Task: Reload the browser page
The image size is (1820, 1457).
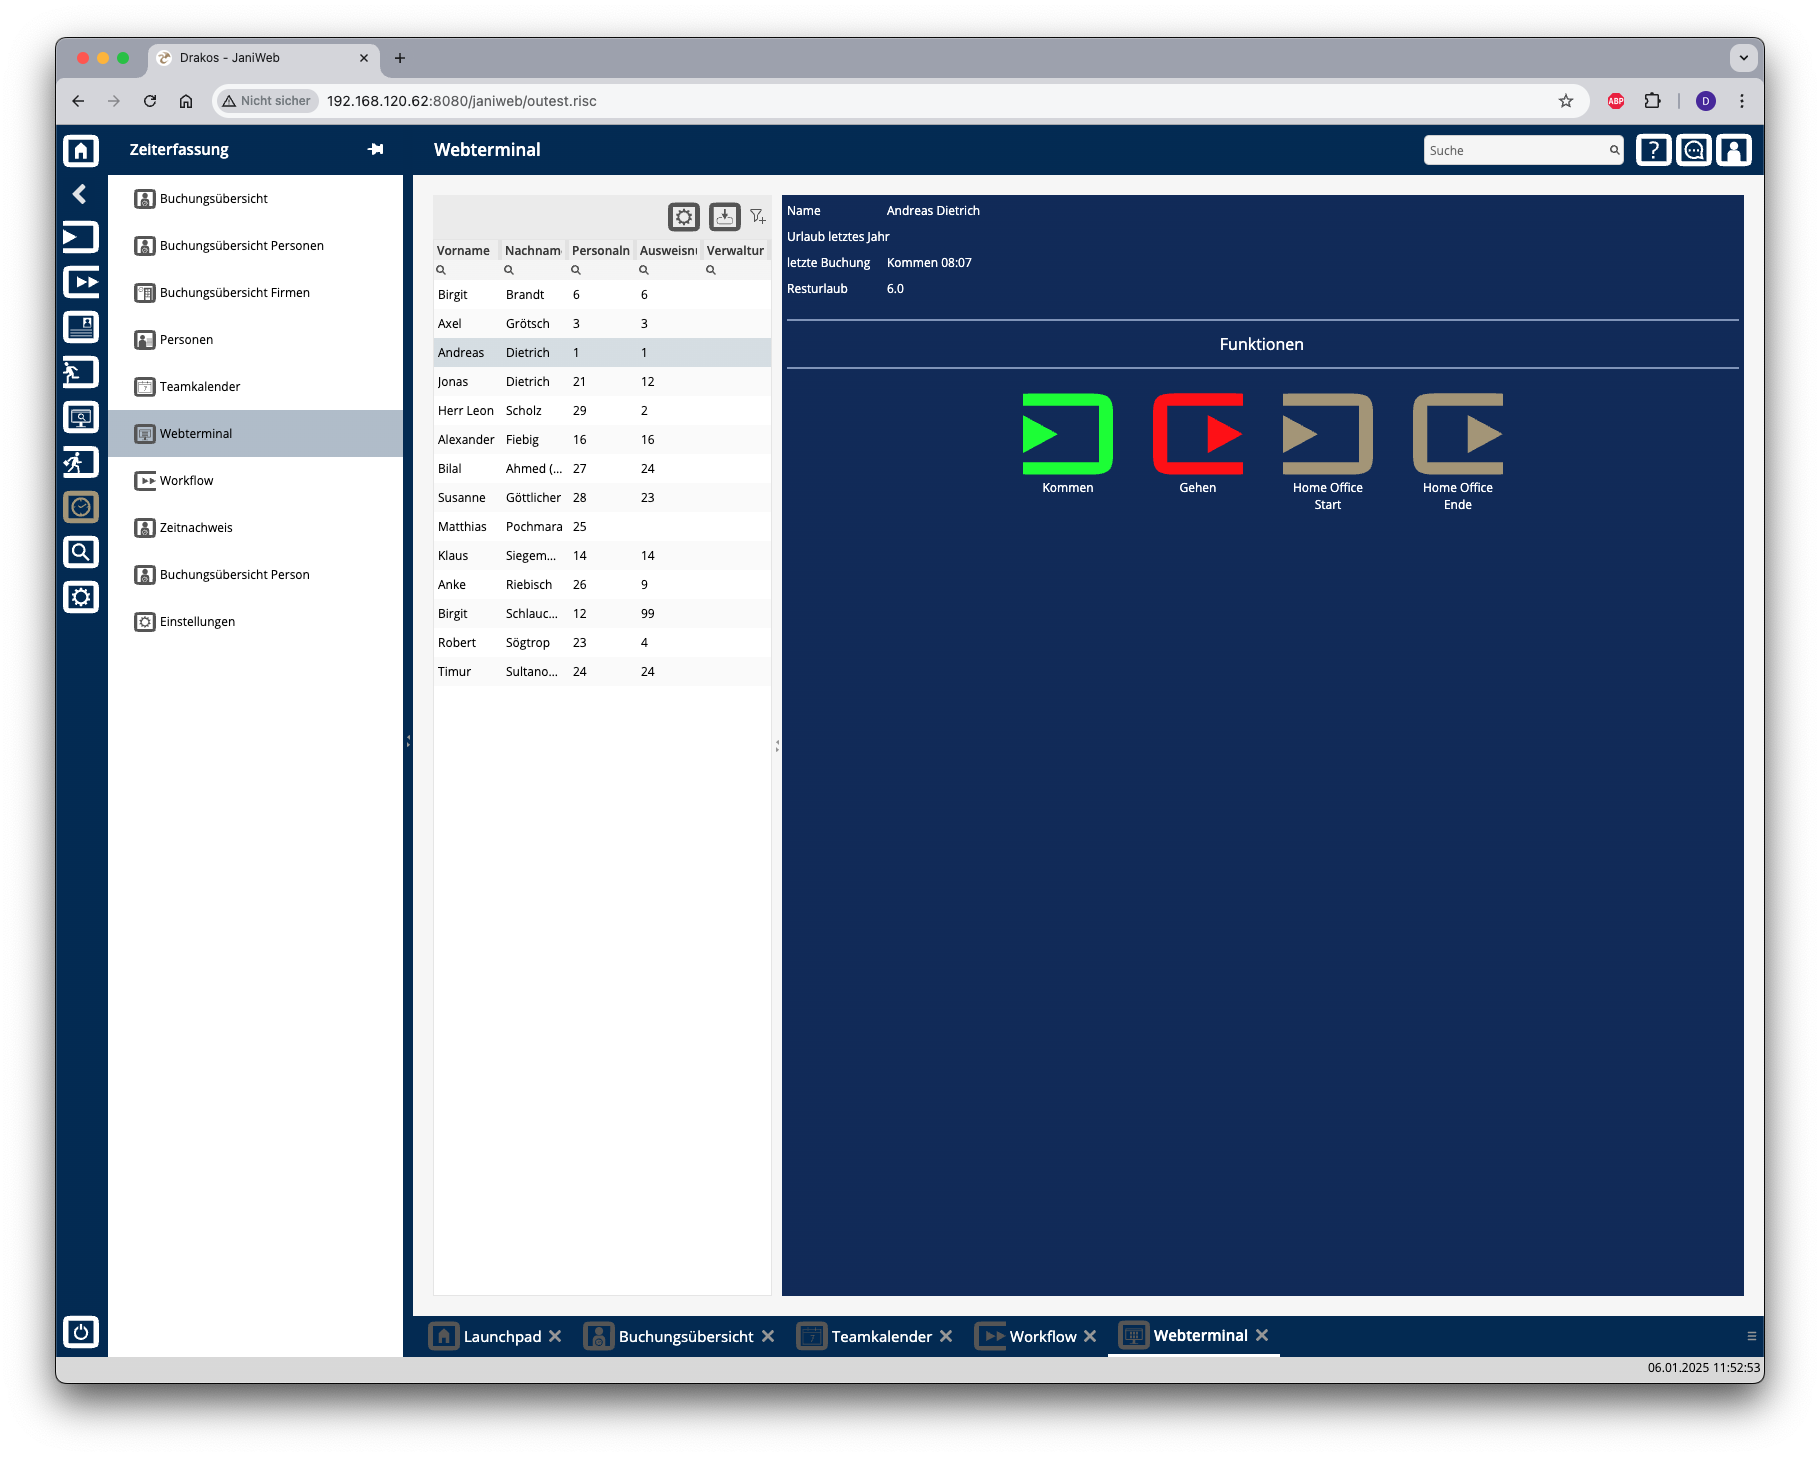Action: (150, 101)
